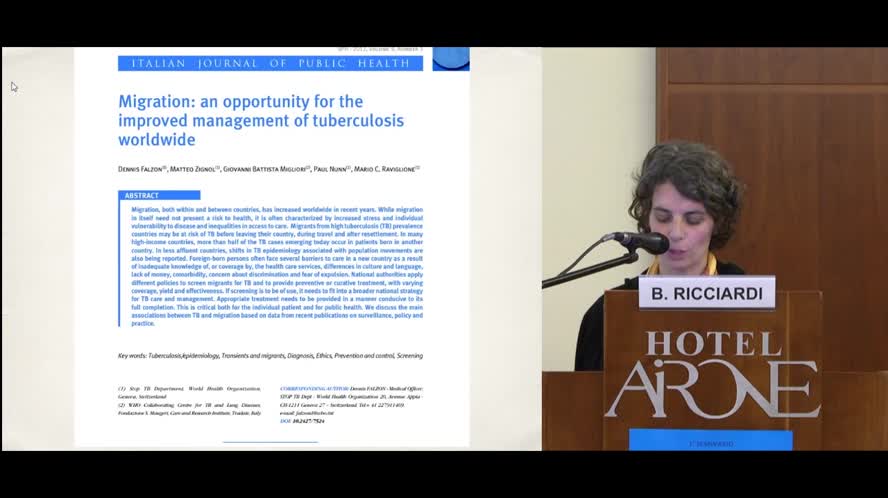The height and width of the screenshot is (498, 888).
Task: Click the Key words line
Action: pyautogui.click(x=270, y=355)
